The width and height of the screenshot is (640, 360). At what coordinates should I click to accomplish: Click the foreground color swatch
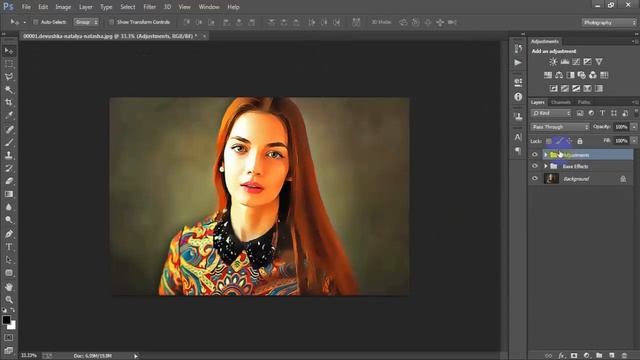6,320
